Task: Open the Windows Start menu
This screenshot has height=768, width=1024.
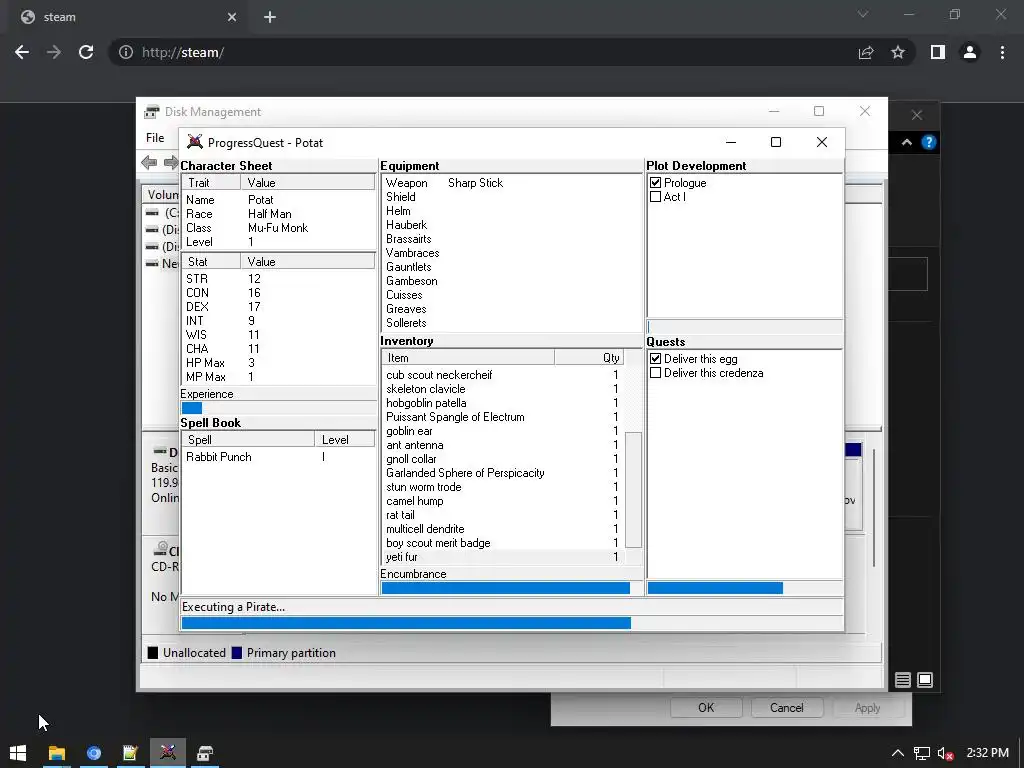Action: tap(18, 753)
